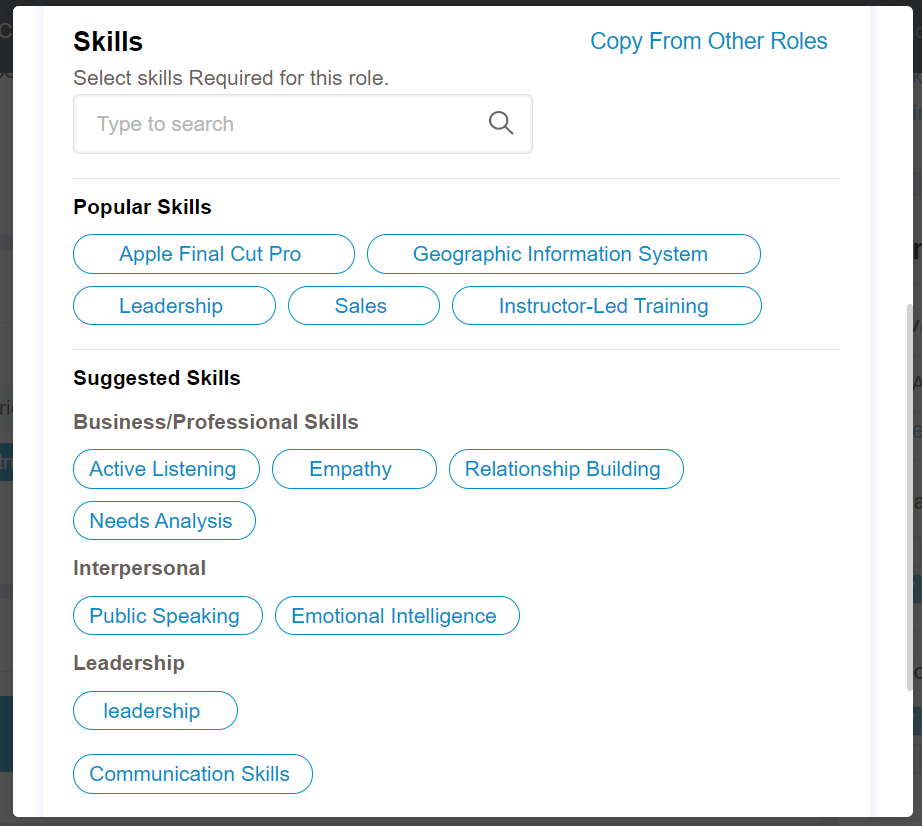
Task: Click the Interpersonal category label
Action: 138,567
